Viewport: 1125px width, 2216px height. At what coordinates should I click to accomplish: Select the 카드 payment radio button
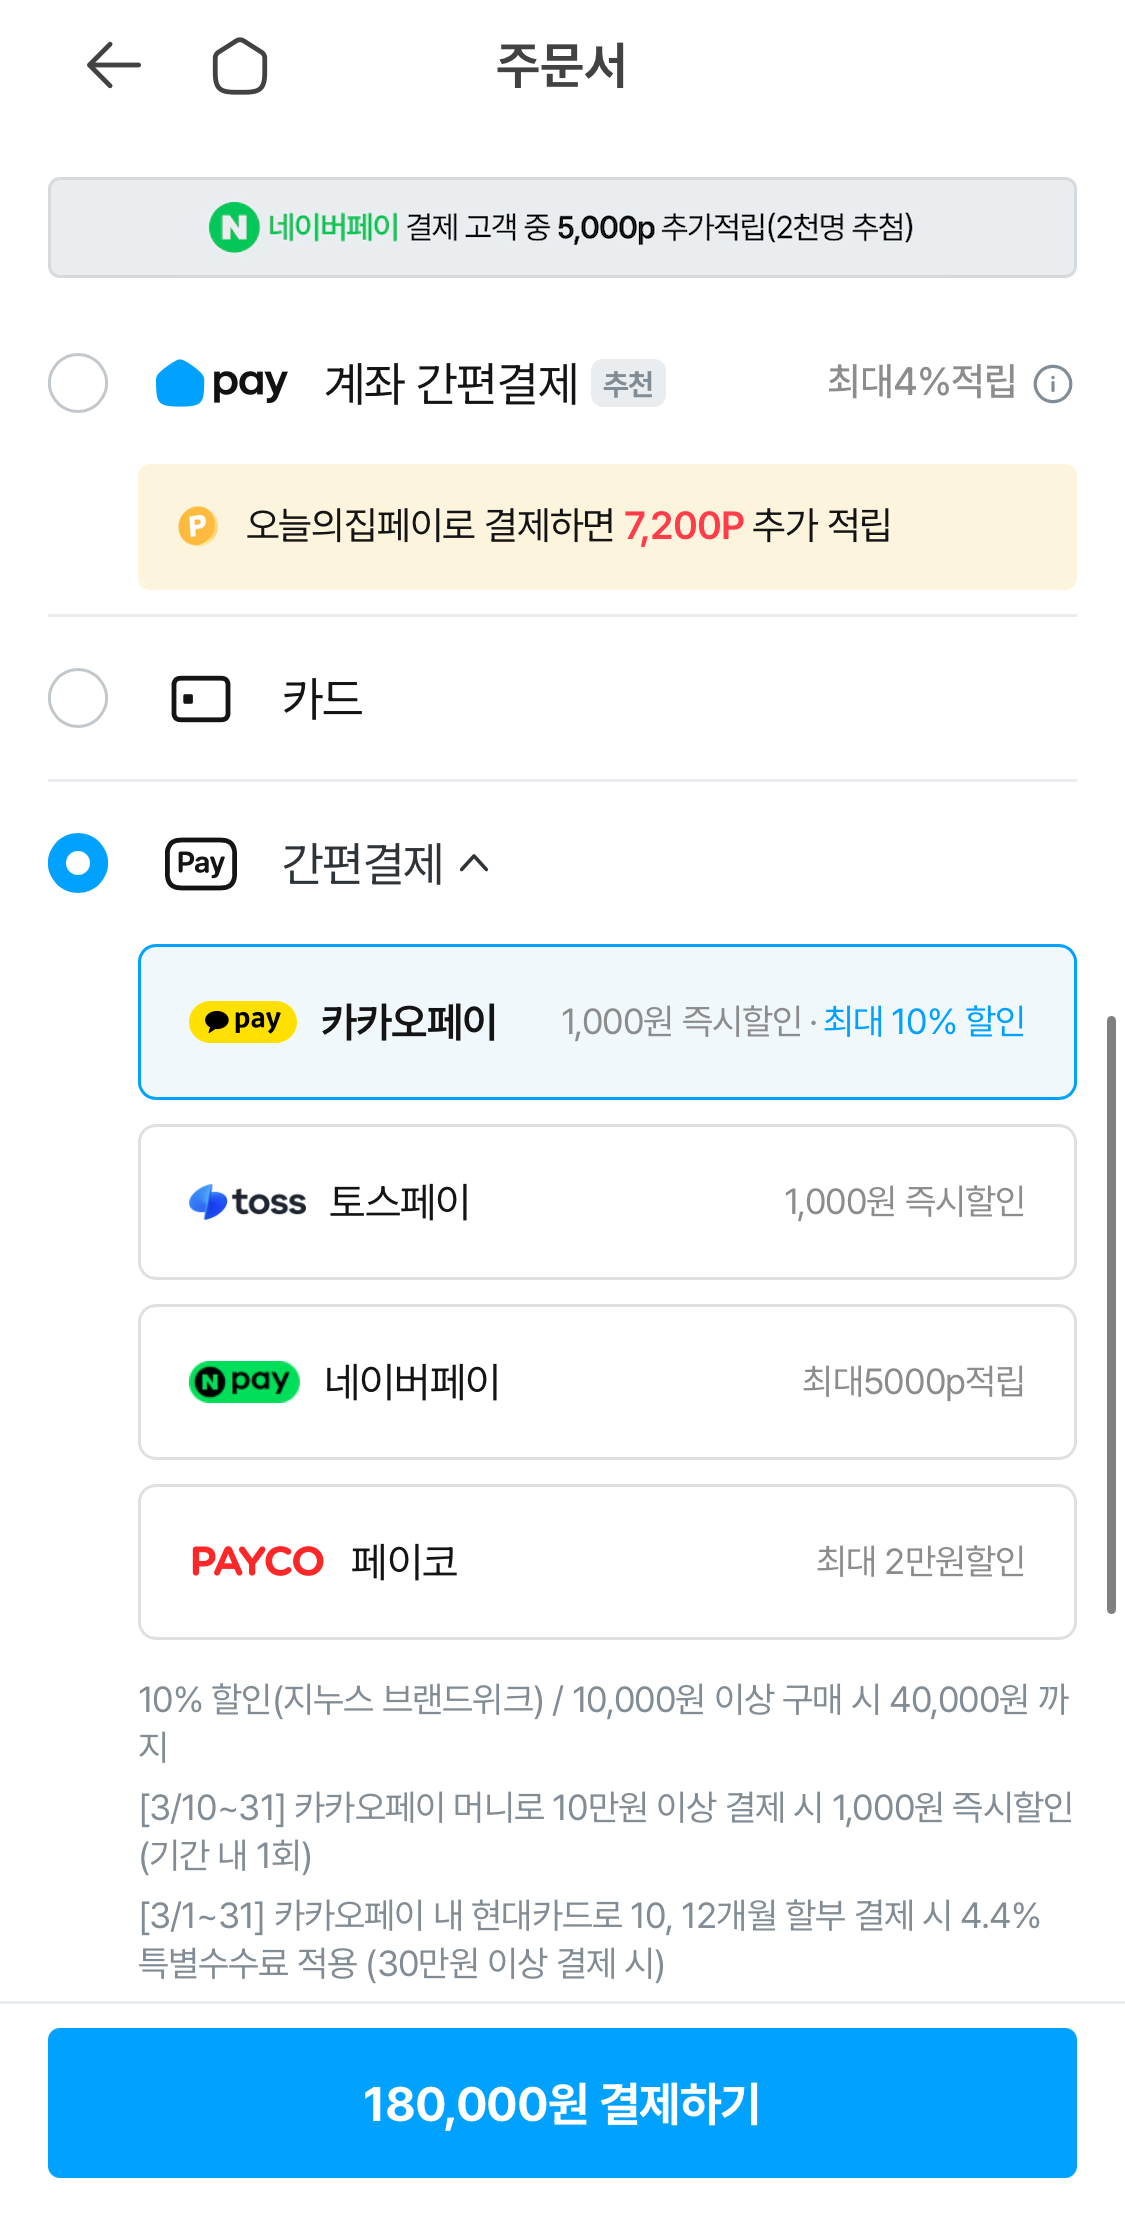point(78,698)
